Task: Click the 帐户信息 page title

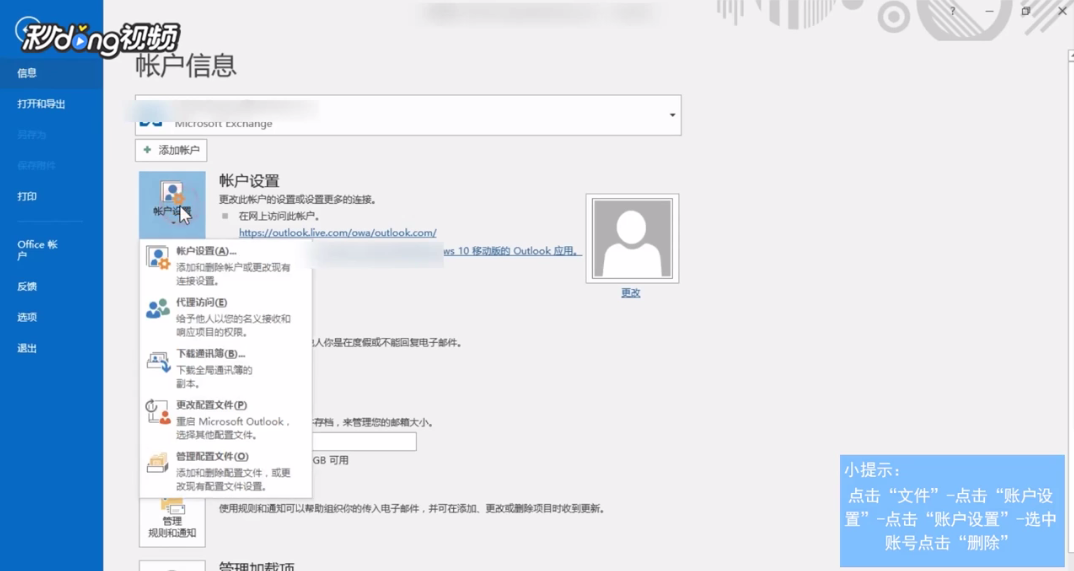Action: (186, 66)
